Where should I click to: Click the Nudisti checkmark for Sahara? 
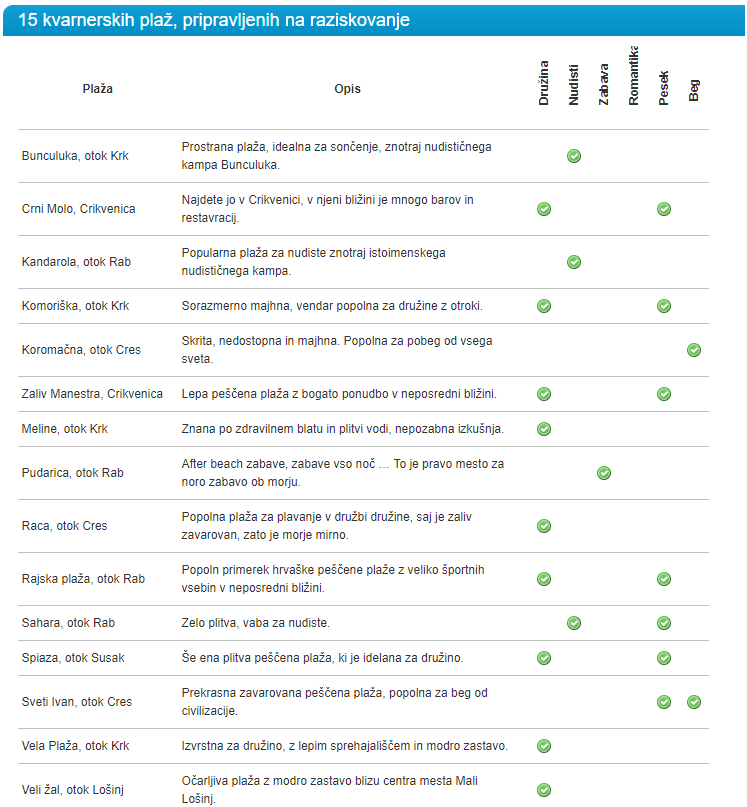pyautogui.click(x=574, y=623)
